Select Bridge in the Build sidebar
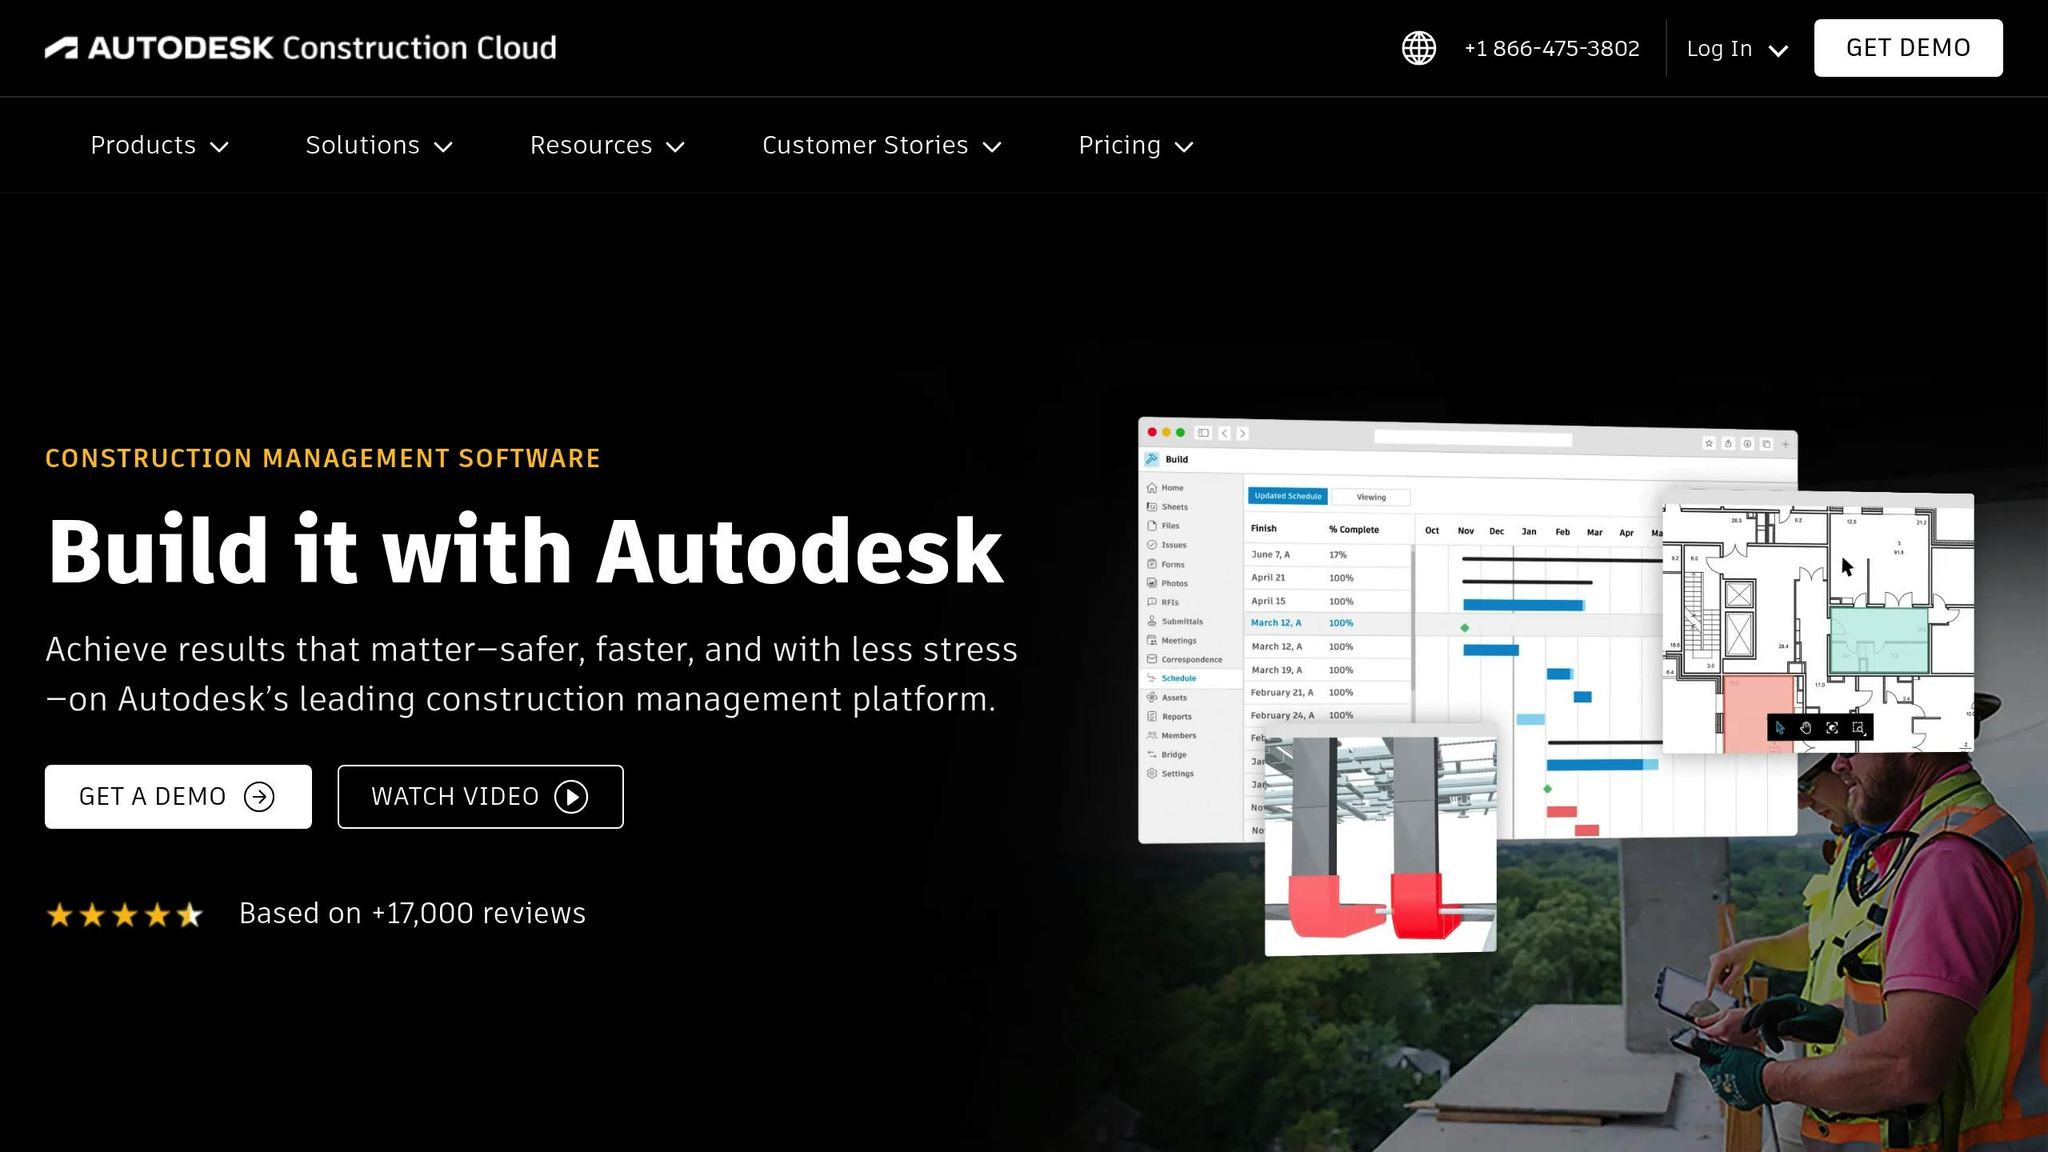 [x=1167, y=754]
